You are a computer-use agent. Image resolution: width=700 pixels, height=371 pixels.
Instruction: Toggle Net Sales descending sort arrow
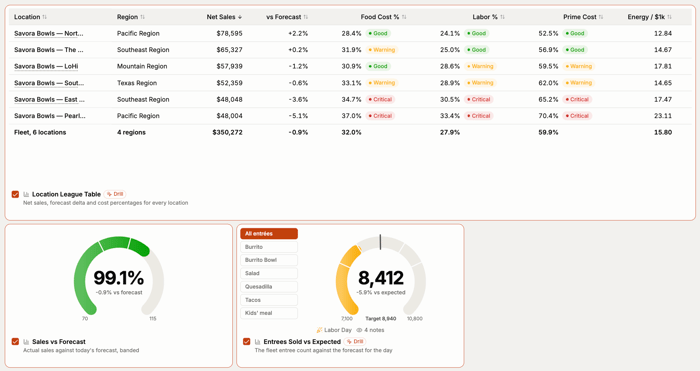(x=240, y=17)
